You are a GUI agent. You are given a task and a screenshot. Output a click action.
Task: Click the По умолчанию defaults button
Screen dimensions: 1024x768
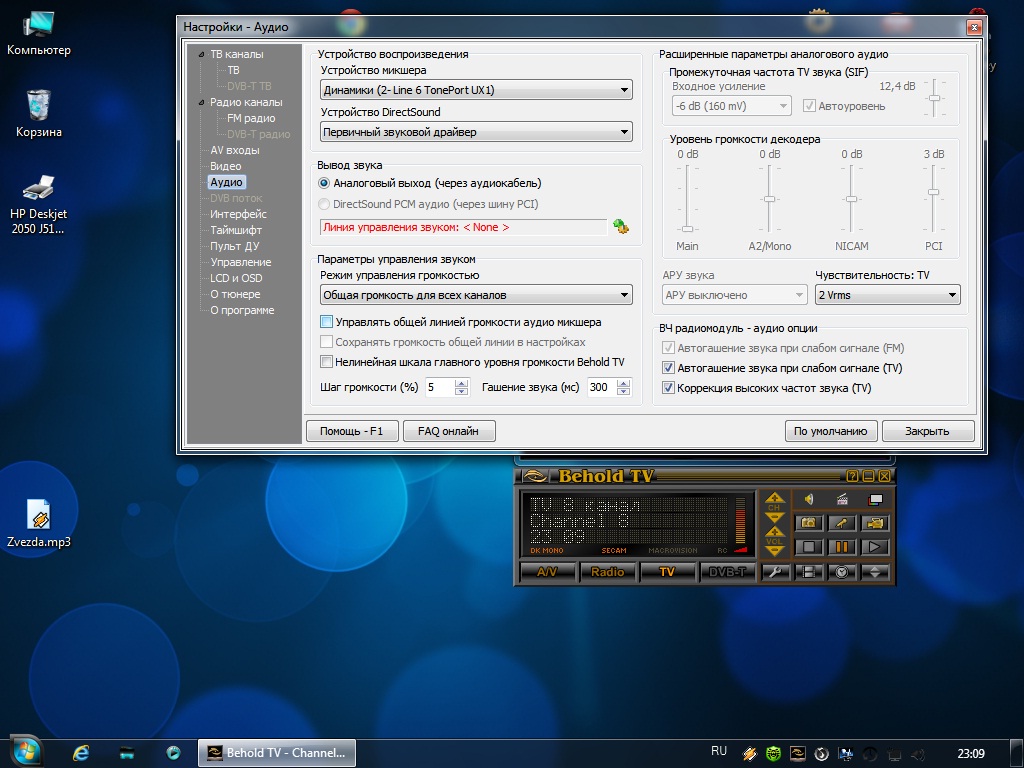[x=831, y=431]
